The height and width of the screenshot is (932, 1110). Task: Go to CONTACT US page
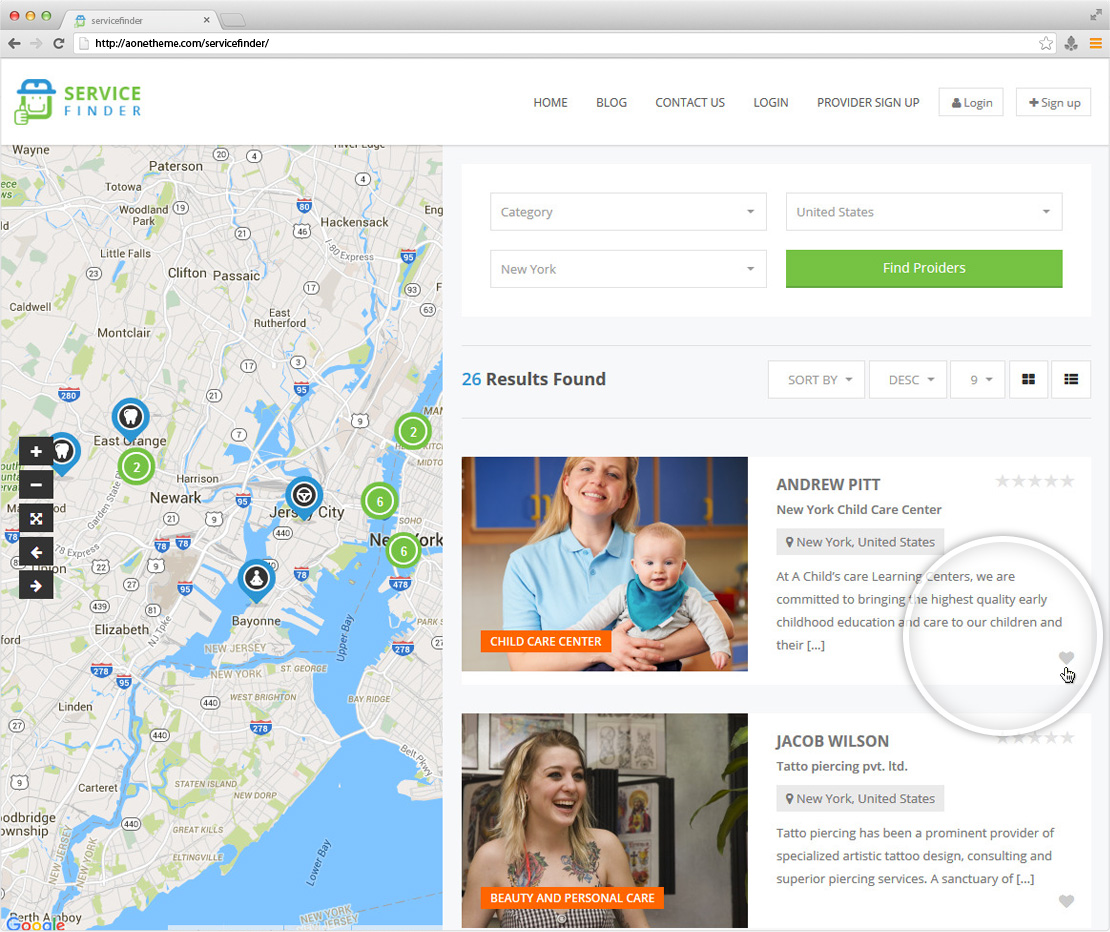click(690, 102)
